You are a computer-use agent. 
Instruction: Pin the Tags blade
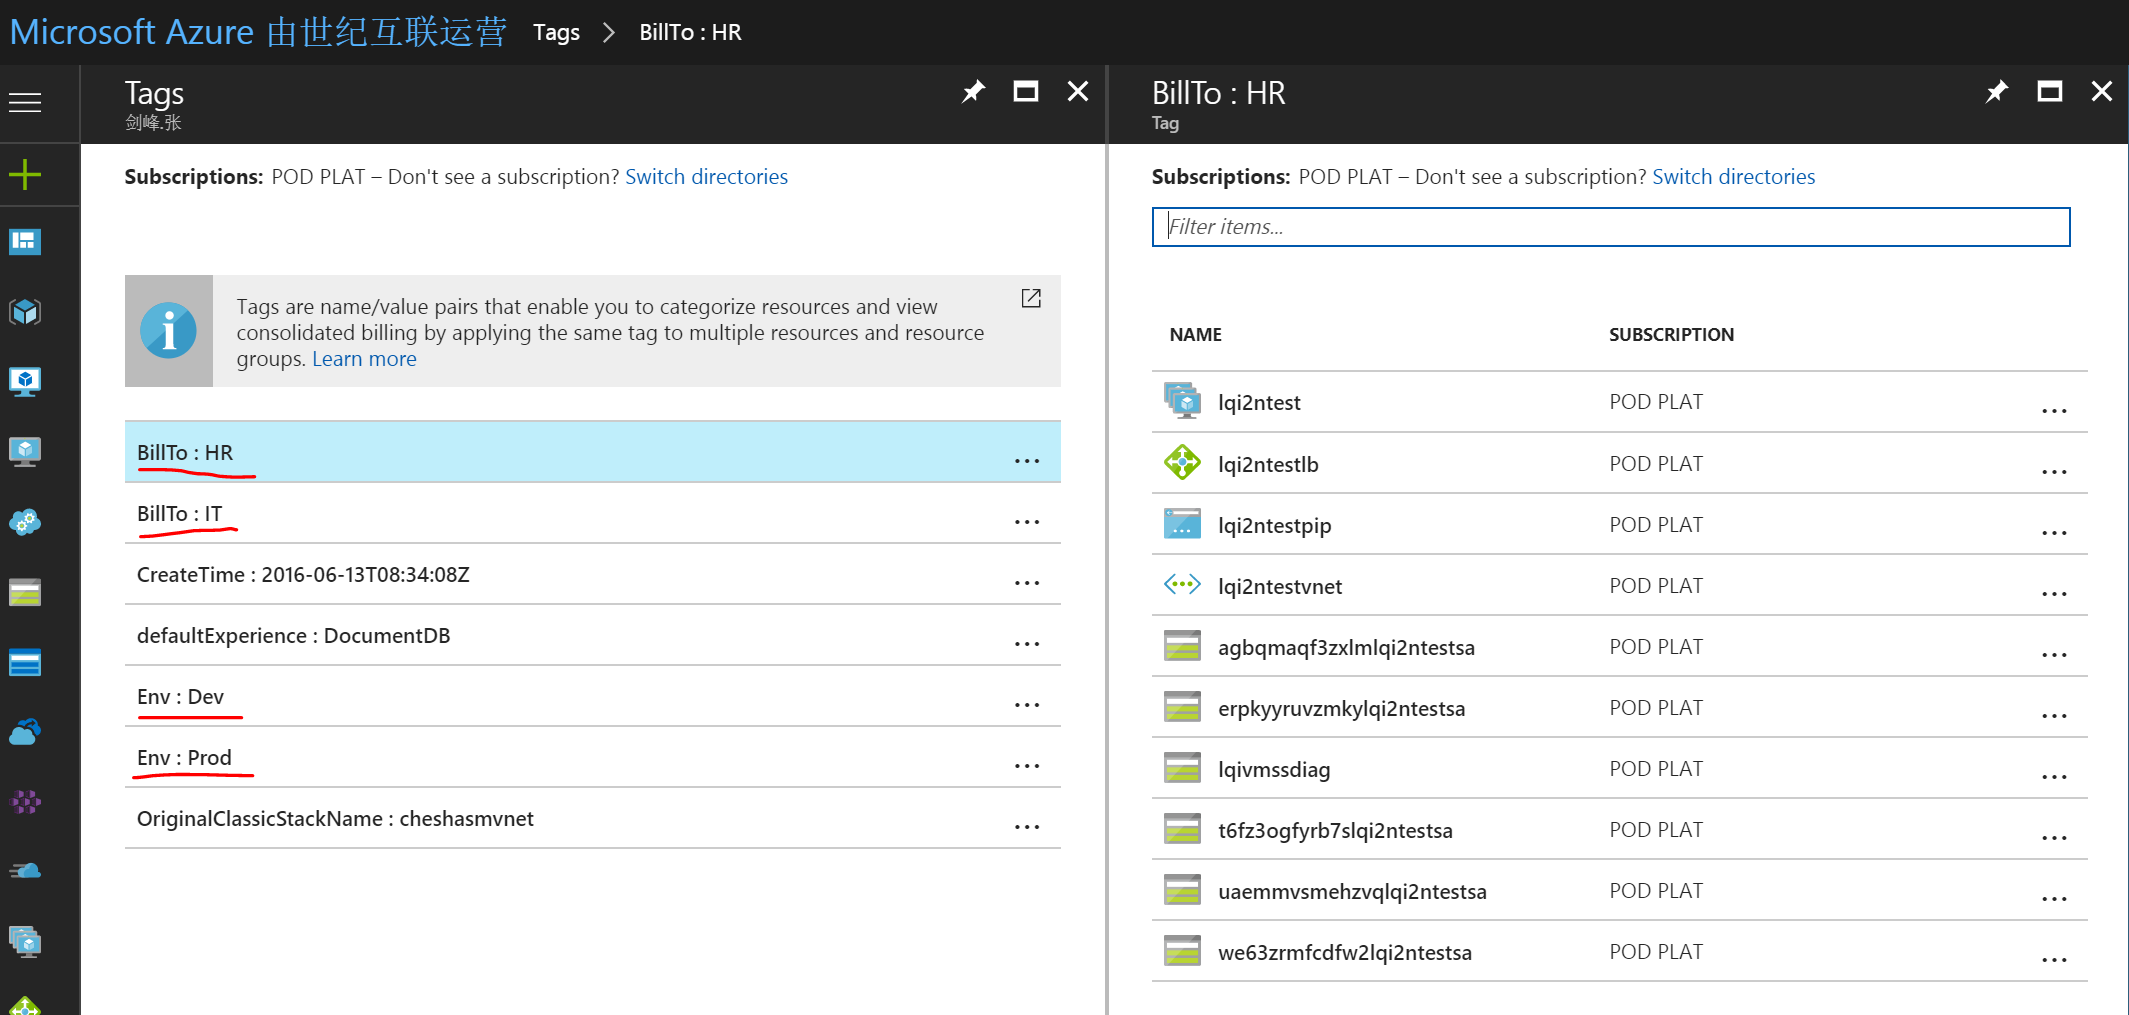(973, 92)
